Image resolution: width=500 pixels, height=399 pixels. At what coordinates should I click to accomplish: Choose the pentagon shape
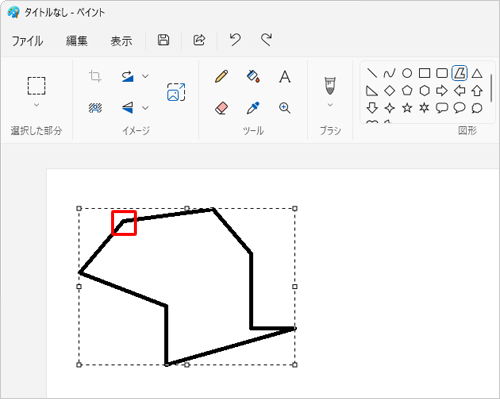click(x=407, y=90)
